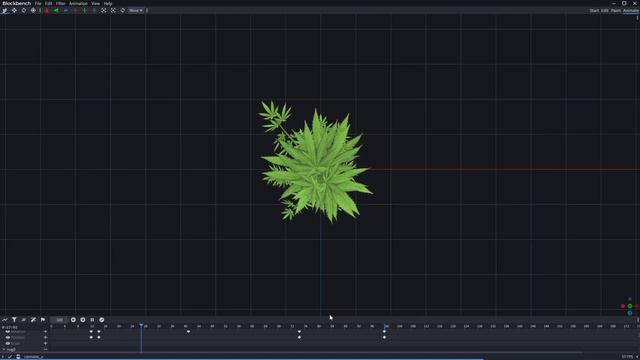This screenshot has height=360, width=640.
Task: Switch to the Edit mode tab
Action: [x=604, y=11]
